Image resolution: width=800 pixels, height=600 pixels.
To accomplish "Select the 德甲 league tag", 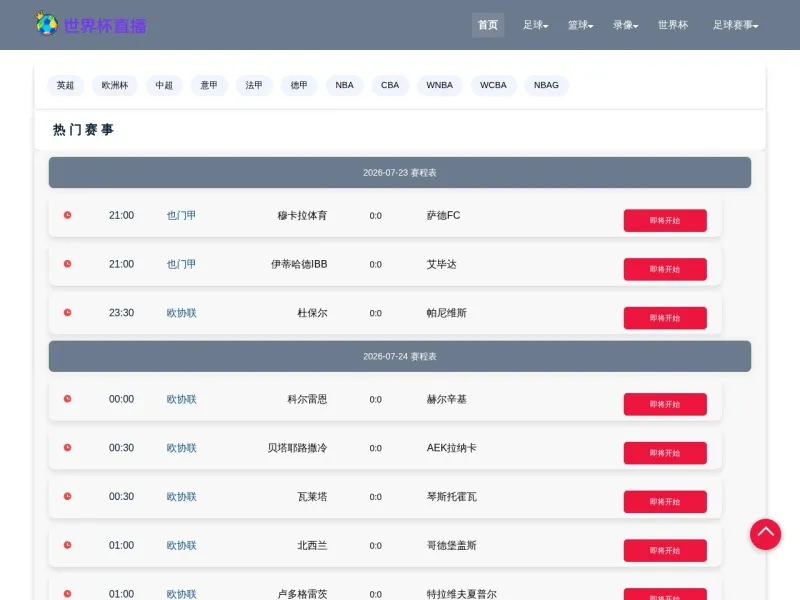I will pos(299,85).
